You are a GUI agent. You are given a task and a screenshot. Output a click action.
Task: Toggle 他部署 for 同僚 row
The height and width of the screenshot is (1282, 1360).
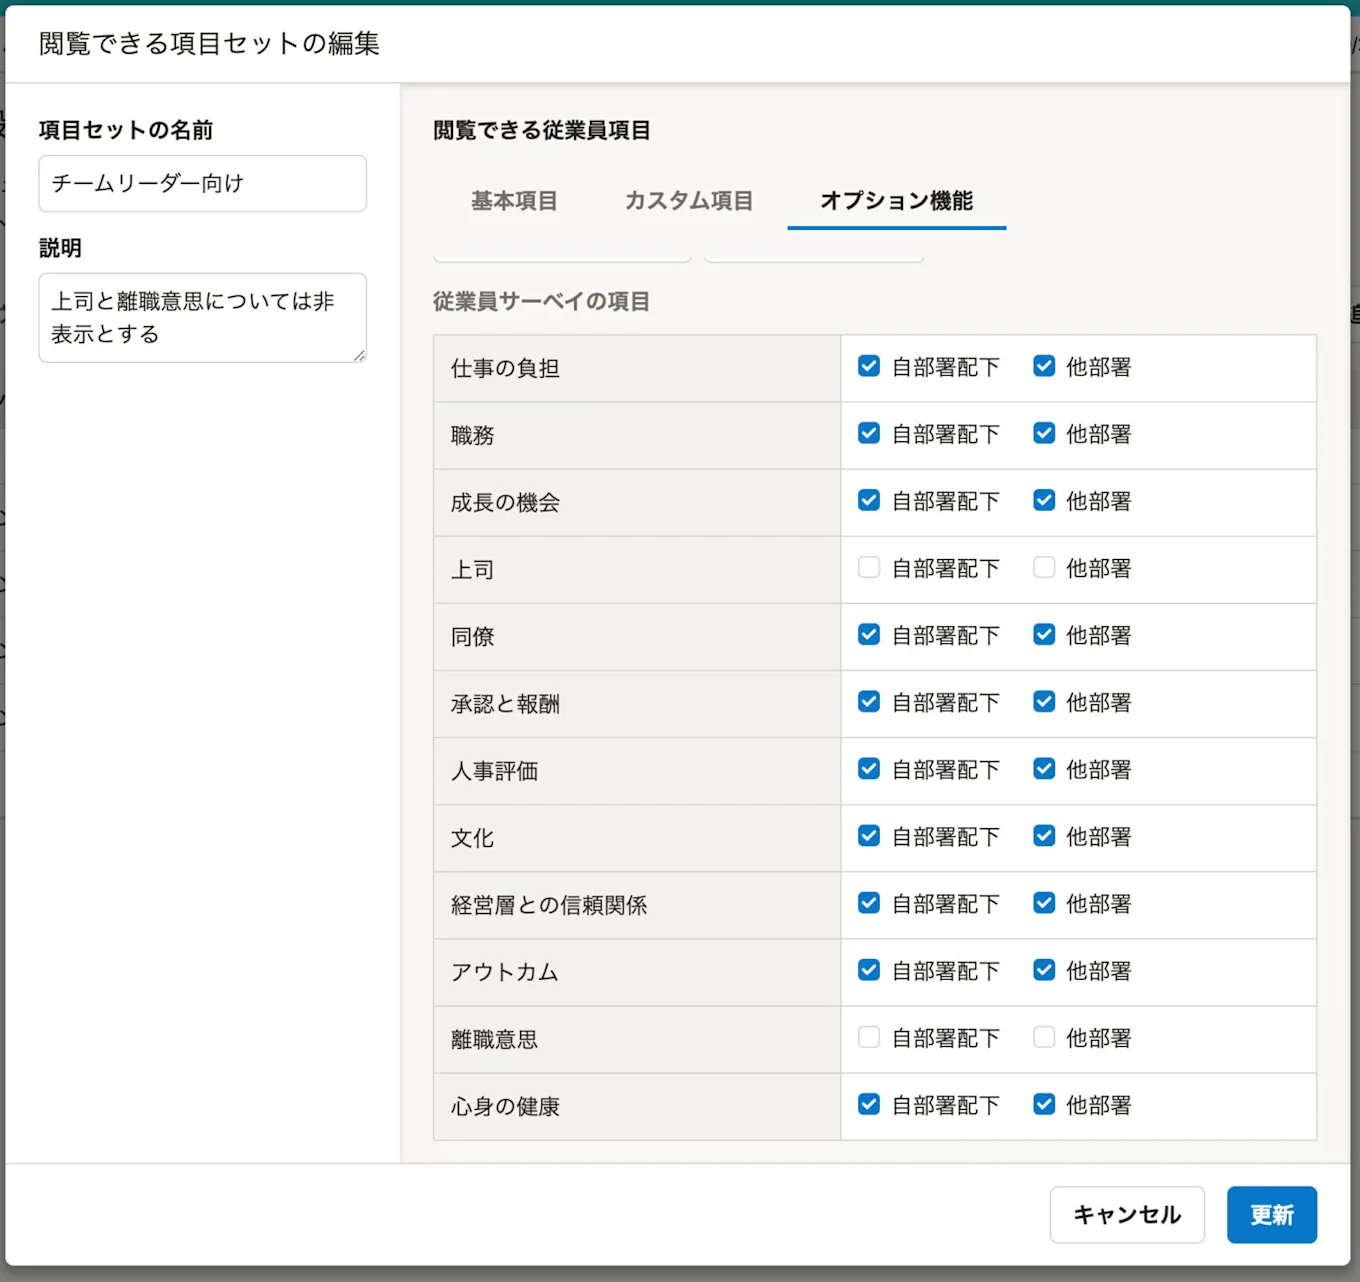1044,634
